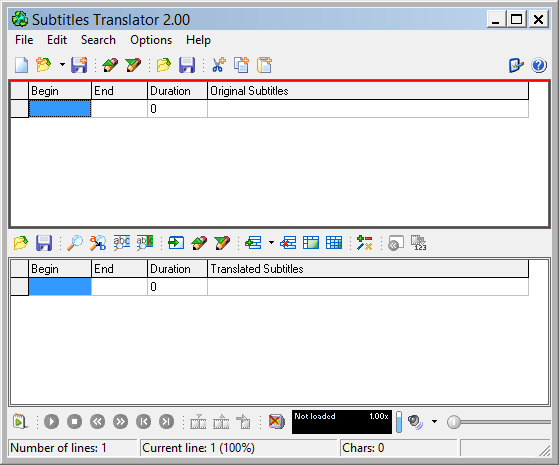Open the Help menu

pyautogui.click(x=198, y=40)
